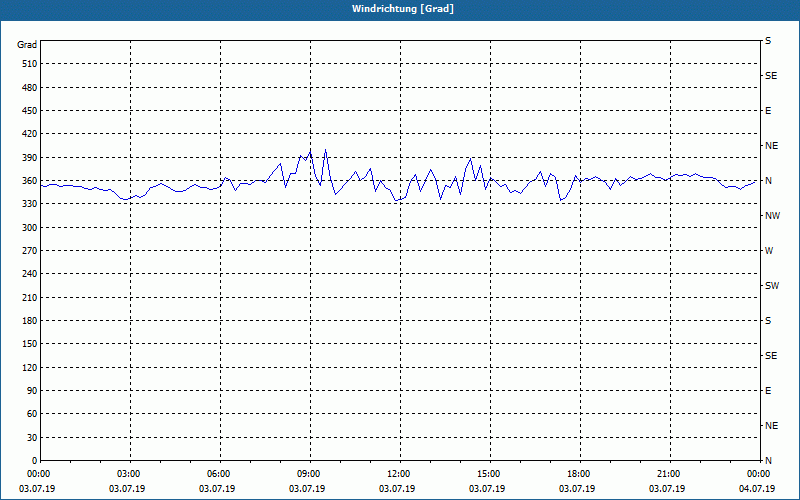Click the 'Grad' axis unit label
The height and width of the screenshot is (500, 800).
coord(27,45)
